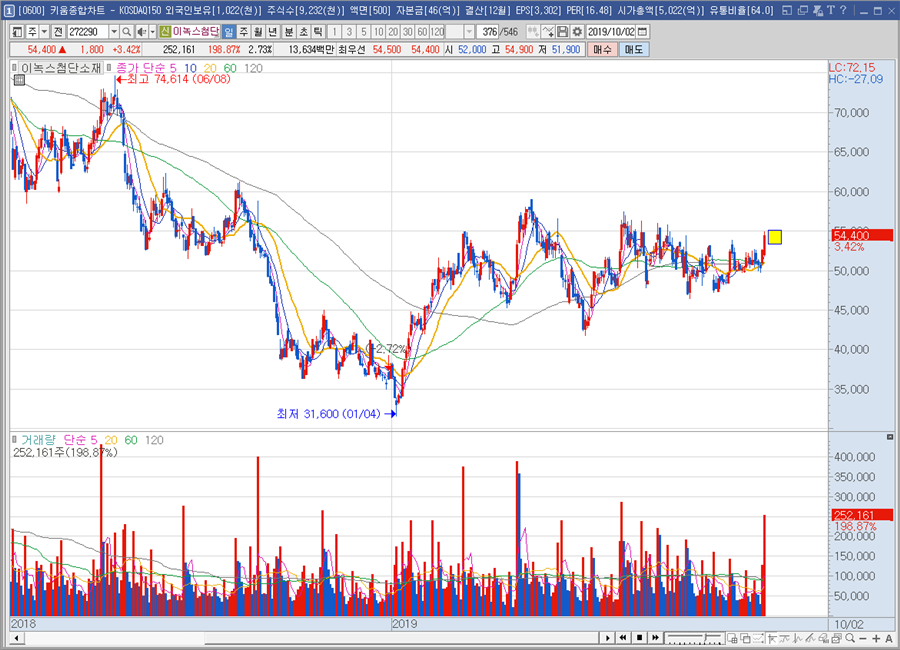
Task: Click the numbered 1 screen icon in title bar
Action: click(x=9, y=10)
